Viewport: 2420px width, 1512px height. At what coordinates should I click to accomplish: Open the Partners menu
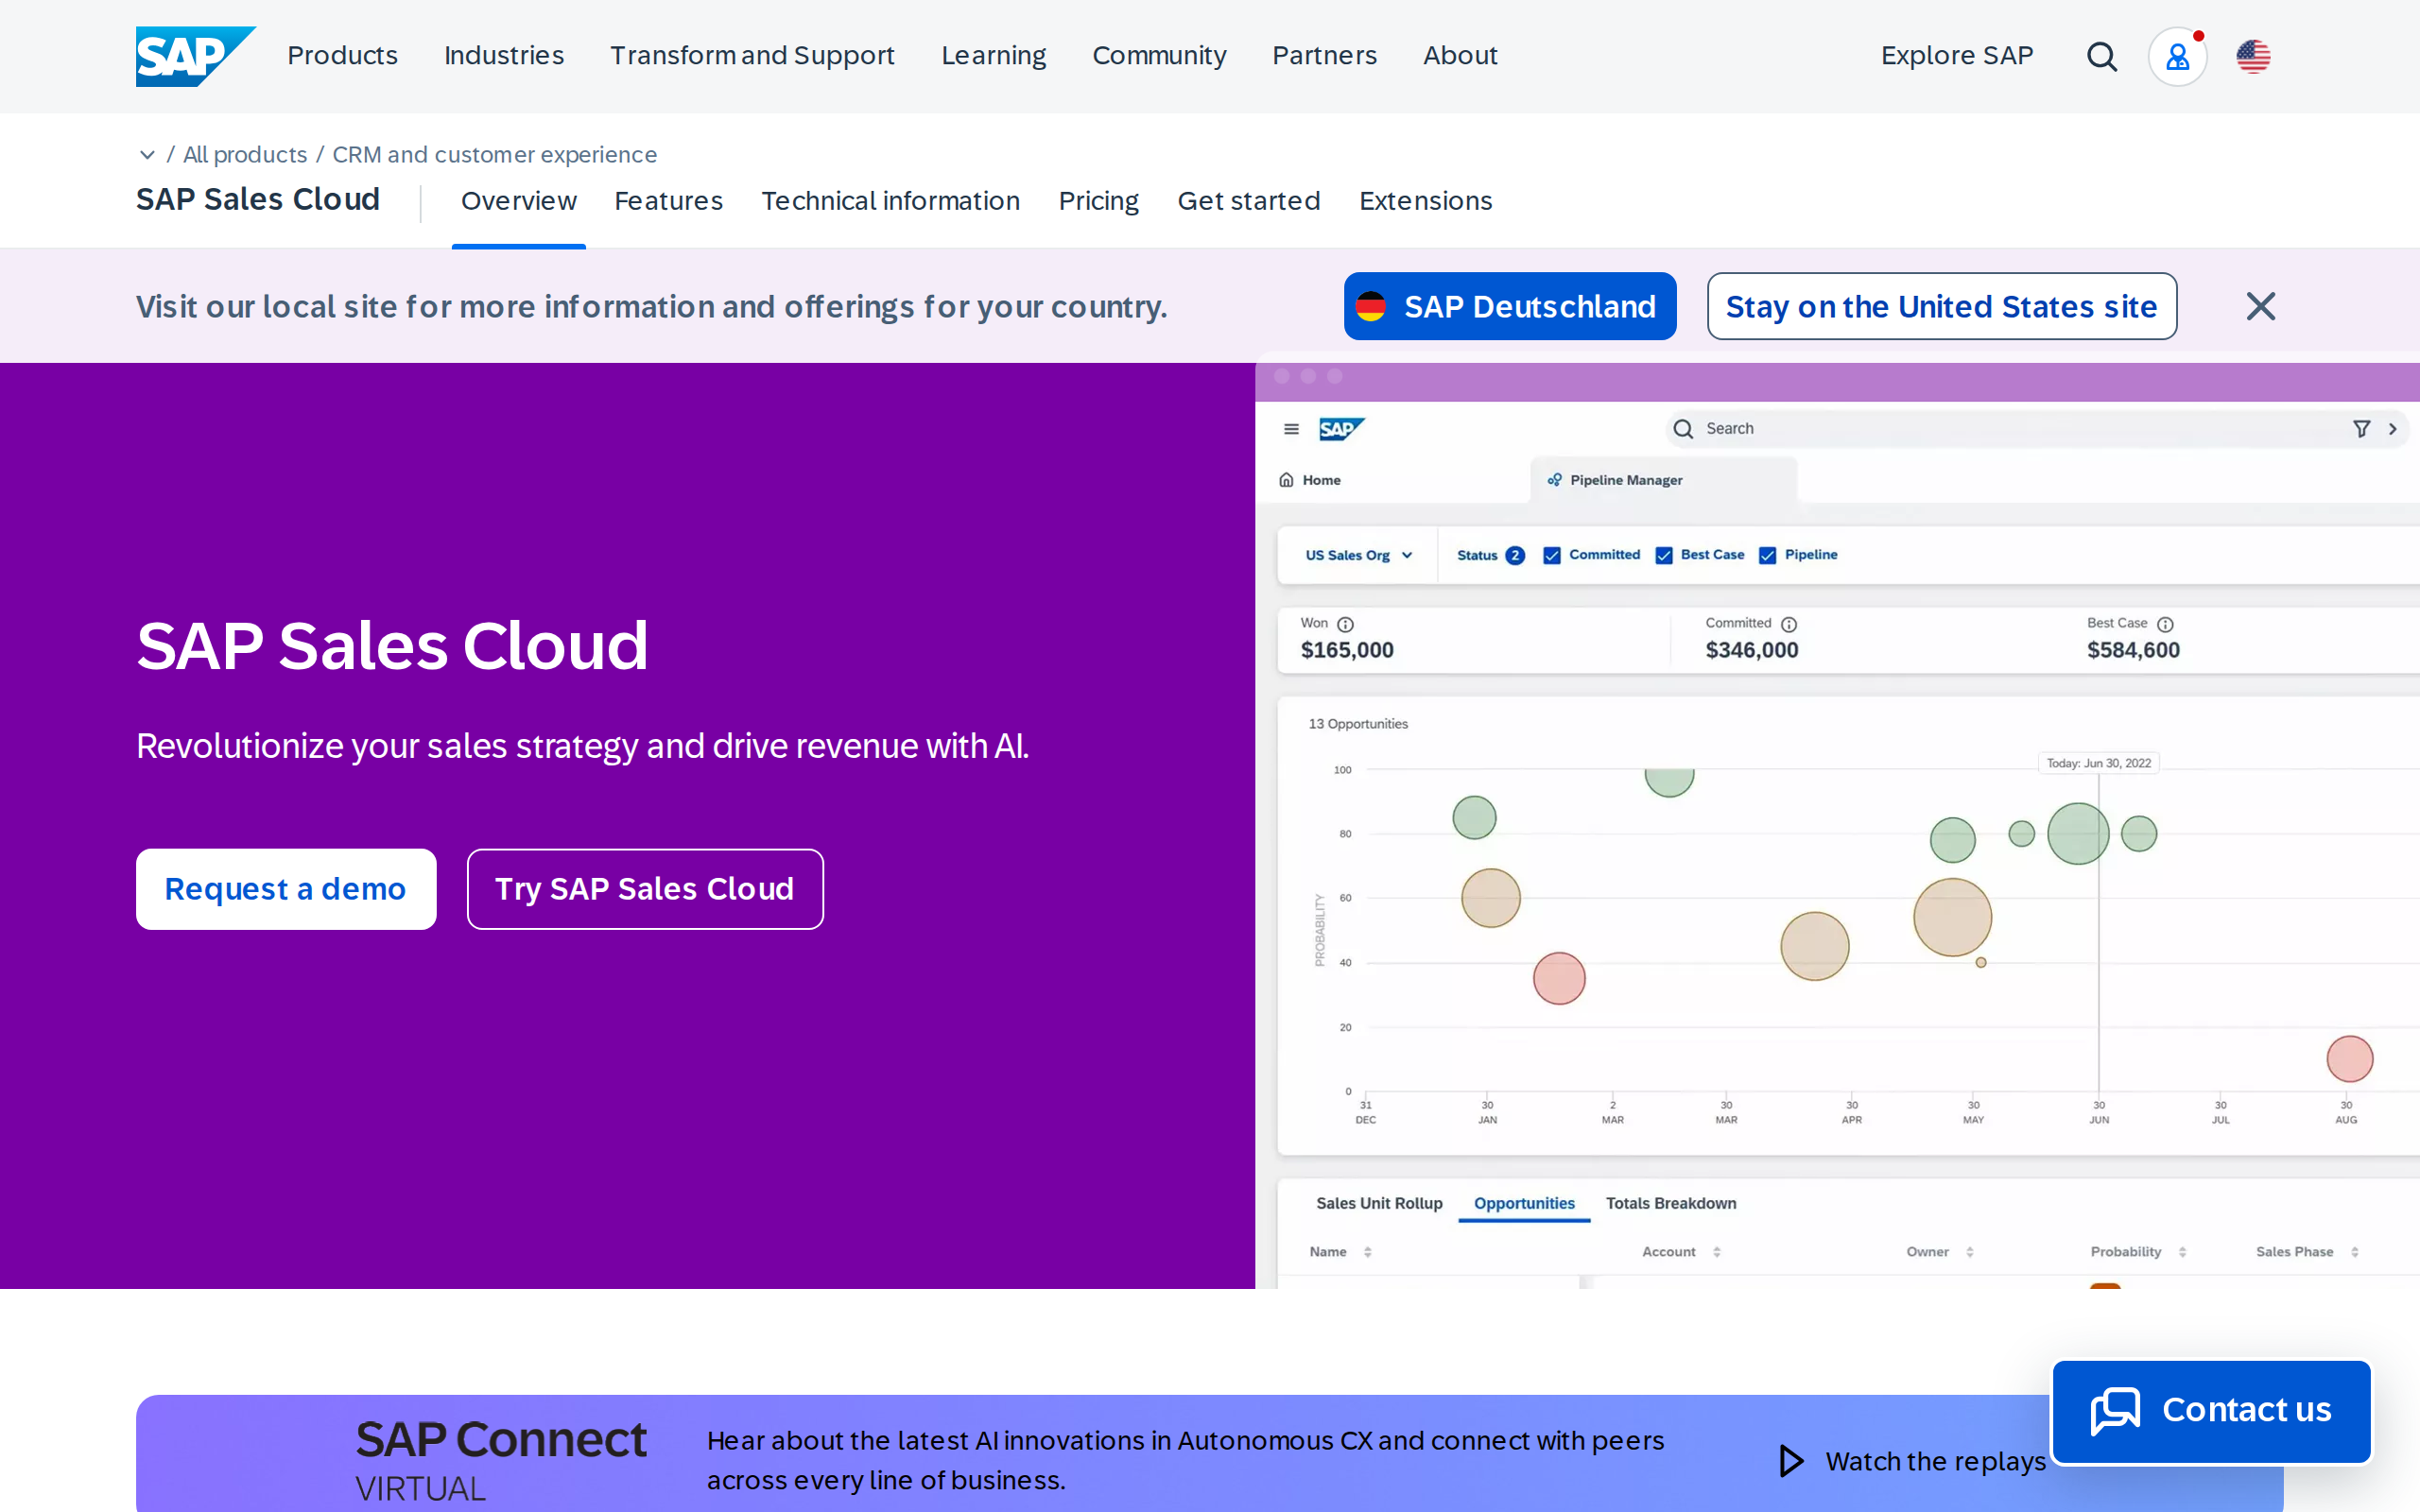(1324, 56)
